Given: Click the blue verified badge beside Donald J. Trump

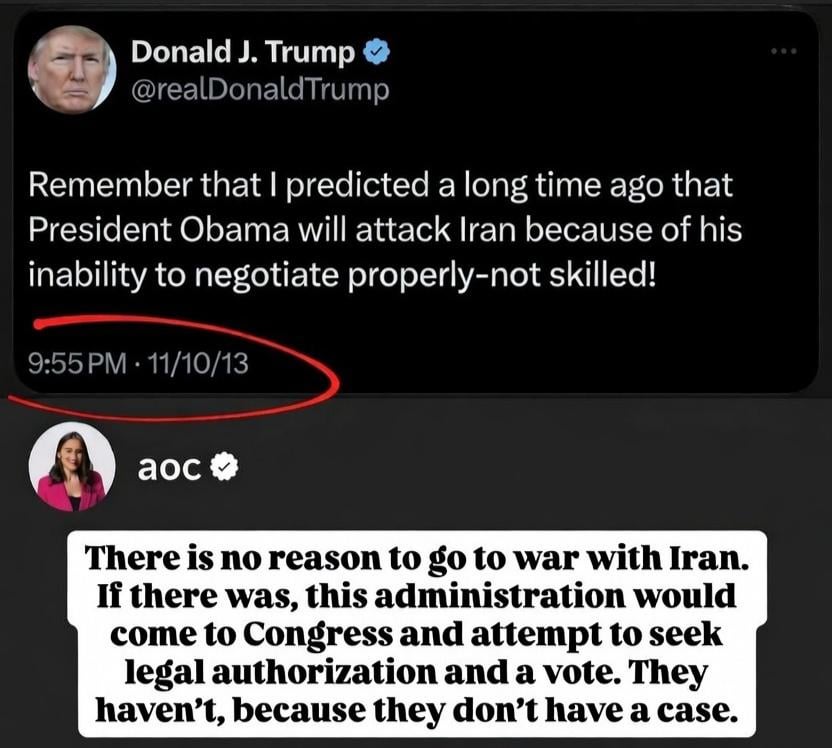Looking at the screenshot, I should (x=376, y=52).
